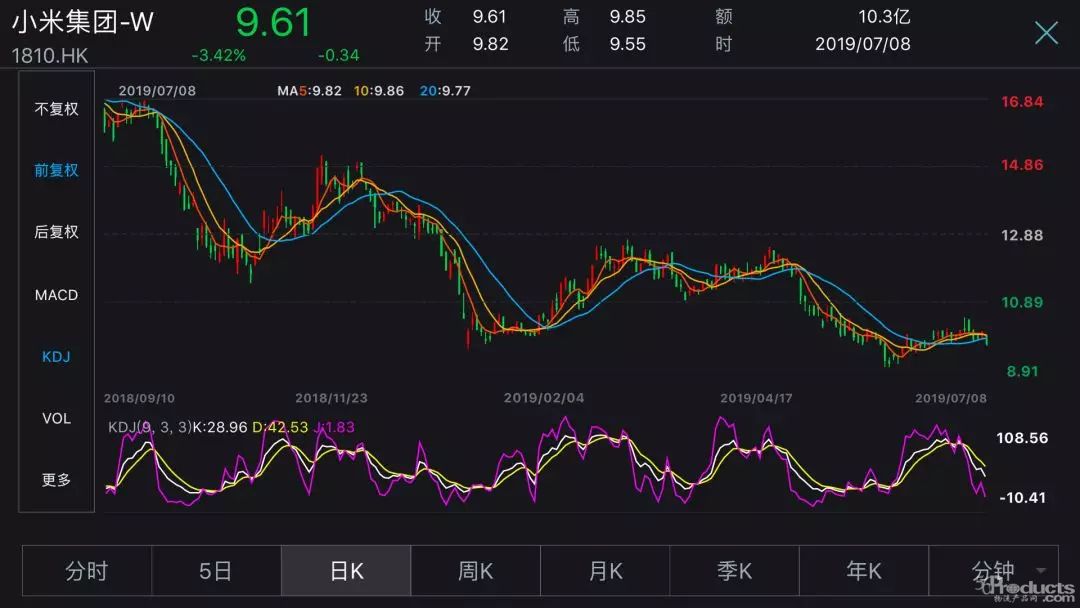Click the 2019/02/04 date marker on chart
This screenshot has width=1080, height=608.
coord(544,398)
